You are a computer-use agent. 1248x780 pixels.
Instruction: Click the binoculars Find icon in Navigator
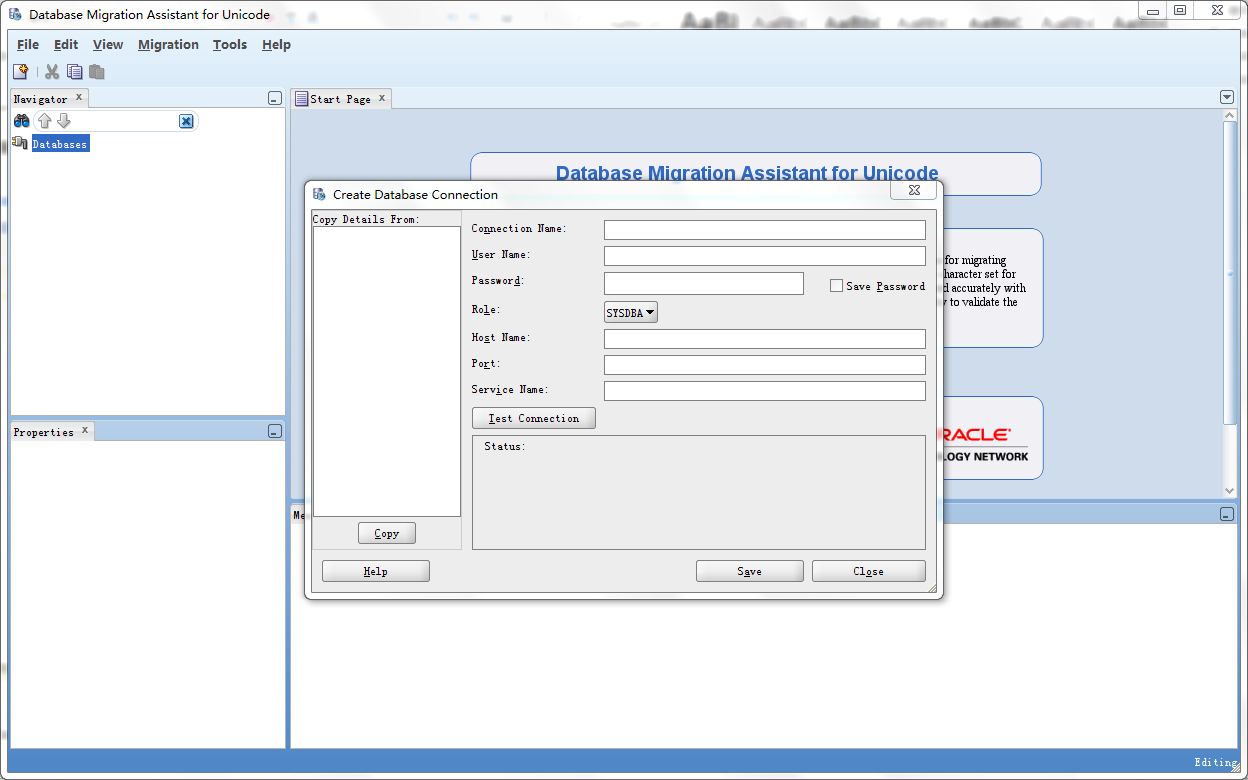[x=21, y=121]
